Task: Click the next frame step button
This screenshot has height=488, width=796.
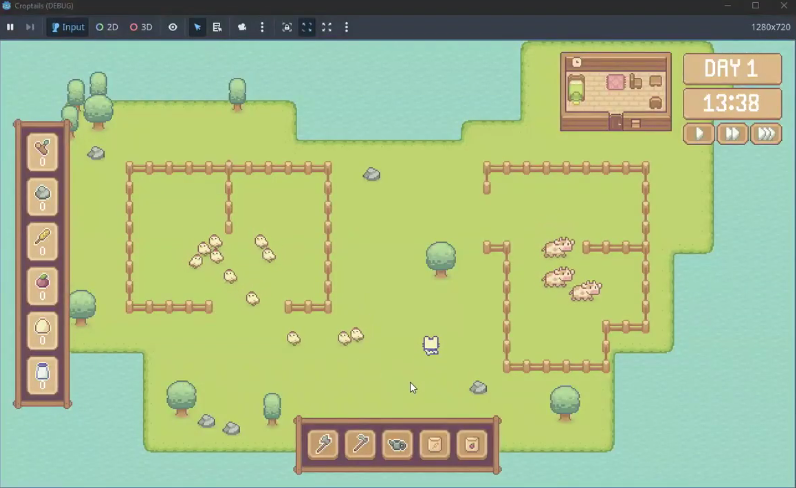Action: click(x=30, y=27)
